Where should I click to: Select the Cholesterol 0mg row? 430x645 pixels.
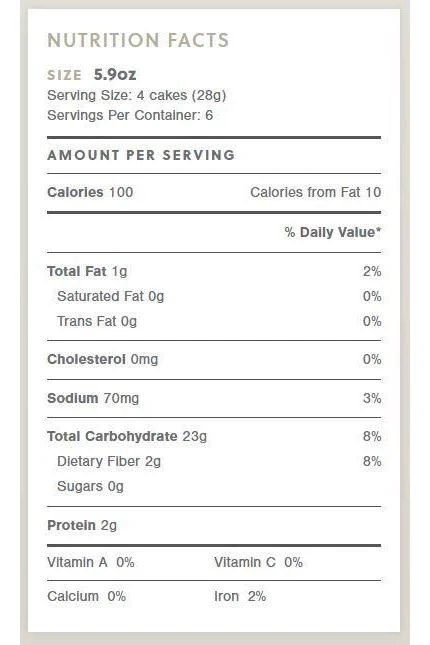[x=214, y=359]
